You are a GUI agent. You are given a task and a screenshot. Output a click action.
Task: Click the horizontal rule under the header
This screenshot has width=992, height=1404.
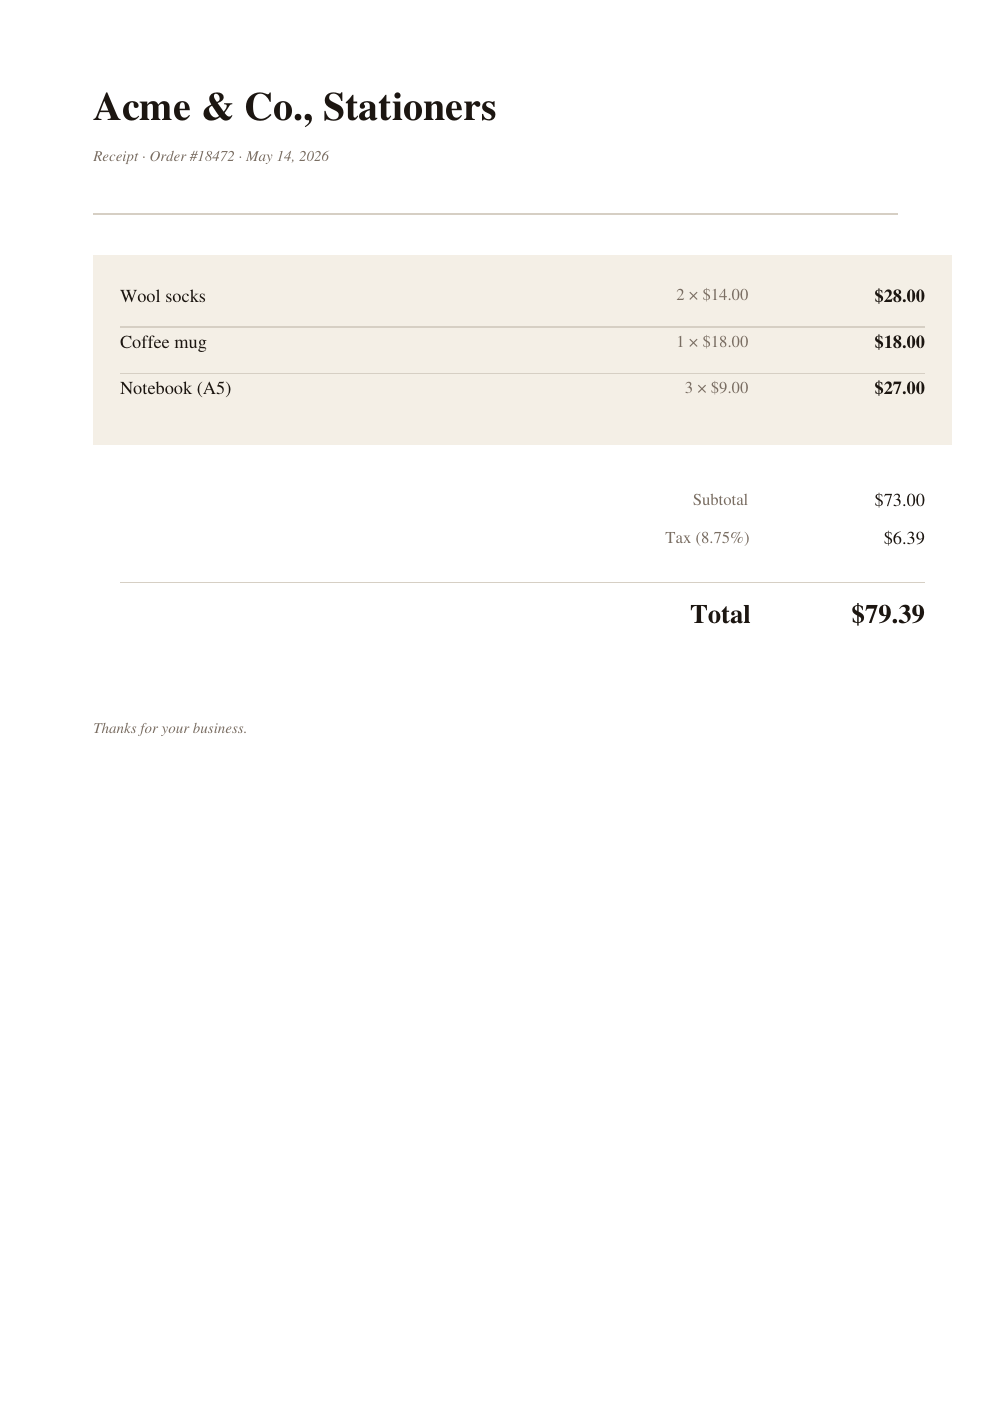coord(495,214)
